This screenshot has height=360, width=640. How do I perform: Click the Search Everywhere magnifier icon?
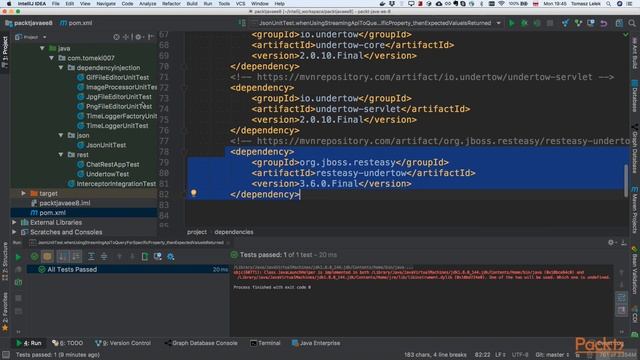632,23
